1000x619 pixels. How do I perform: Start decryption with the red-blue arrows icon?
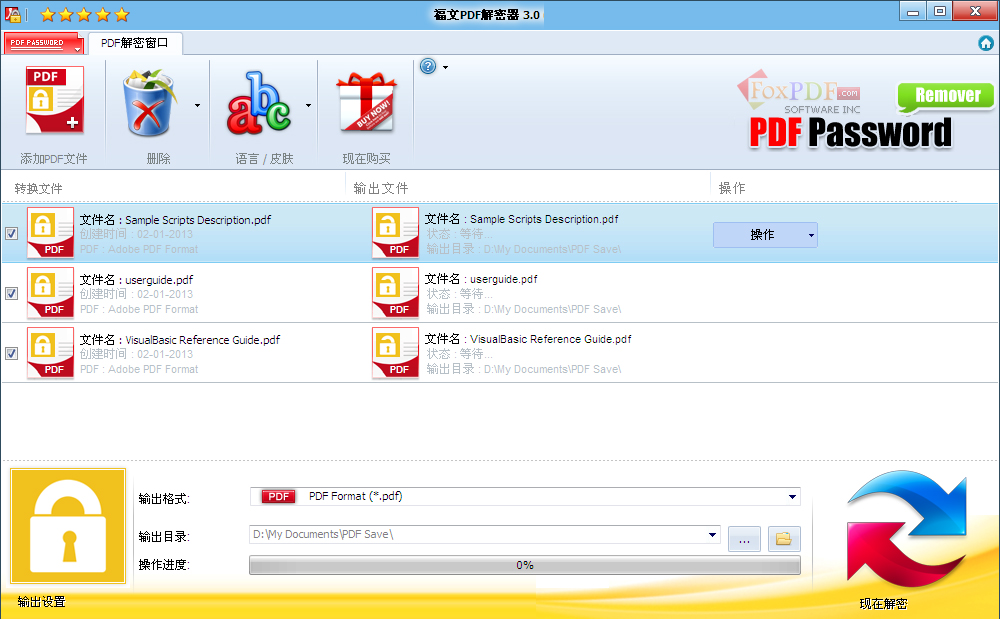[x=906, y=529]
